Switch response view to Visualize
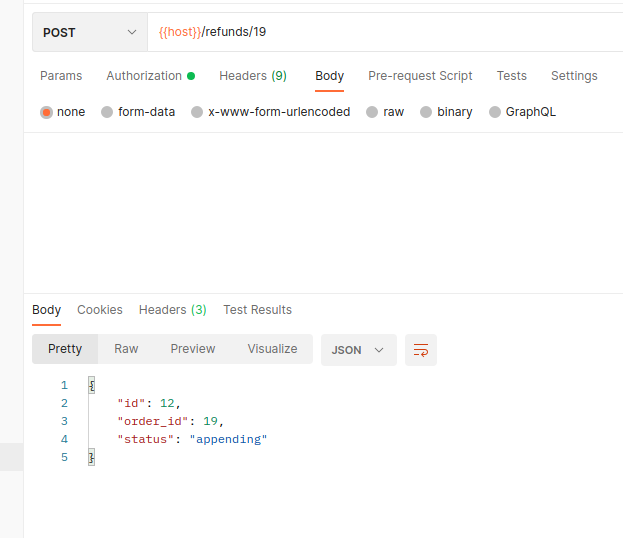Viewport: 623px width, 538px height. pos(272,349)
